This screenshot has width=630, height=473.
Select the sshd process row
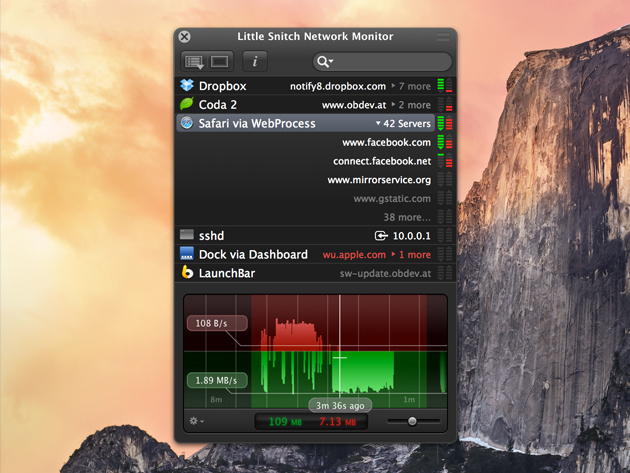[315, 235]
